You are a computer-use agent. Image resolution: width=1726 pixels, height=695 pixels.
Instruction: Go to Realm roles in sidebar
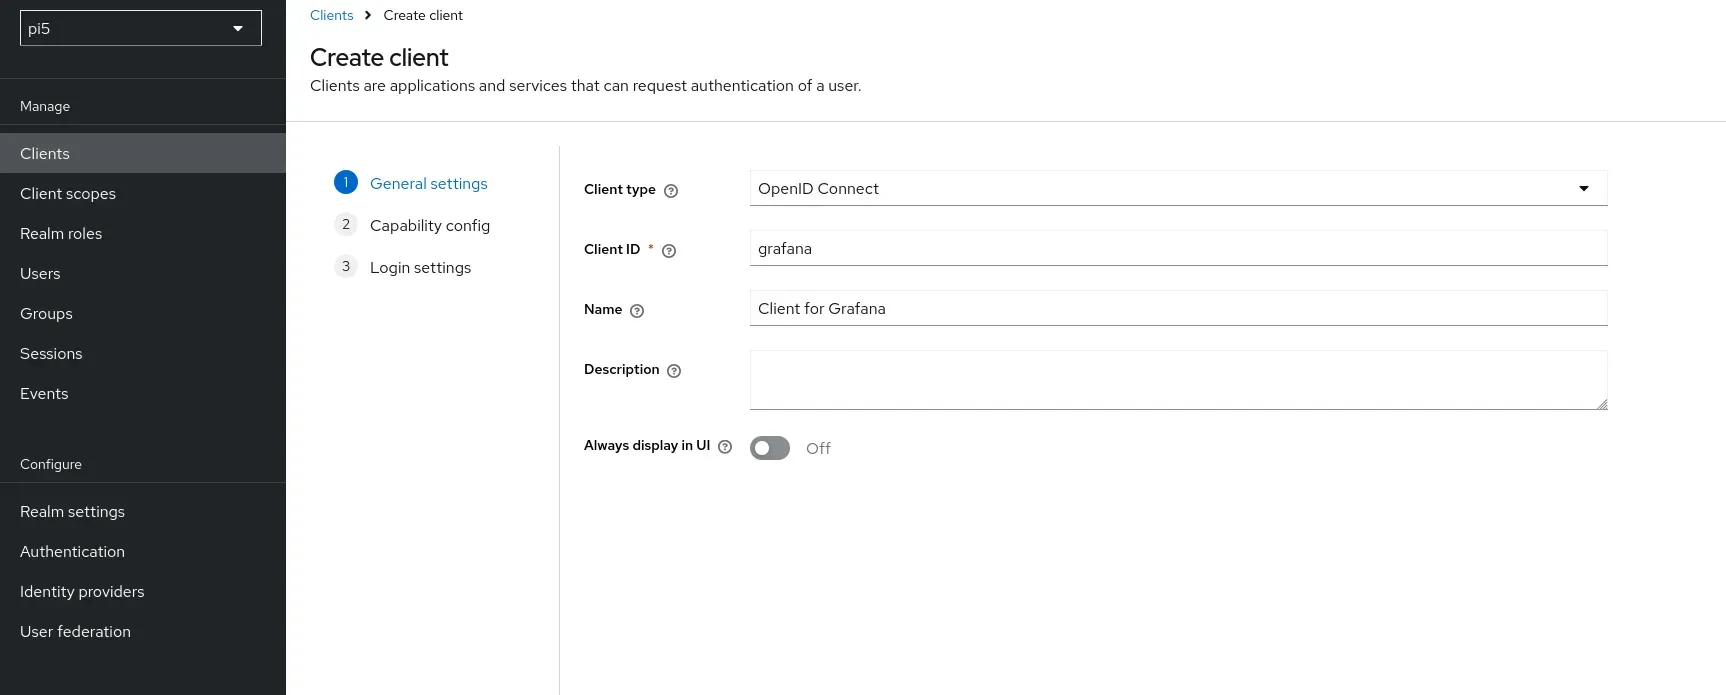[143, 233]
